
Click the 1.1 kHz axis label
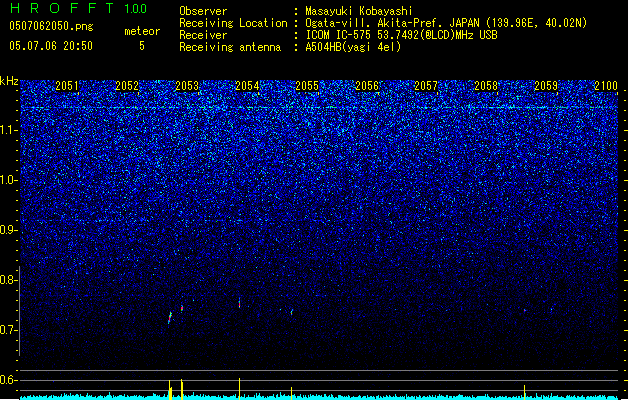9,130
